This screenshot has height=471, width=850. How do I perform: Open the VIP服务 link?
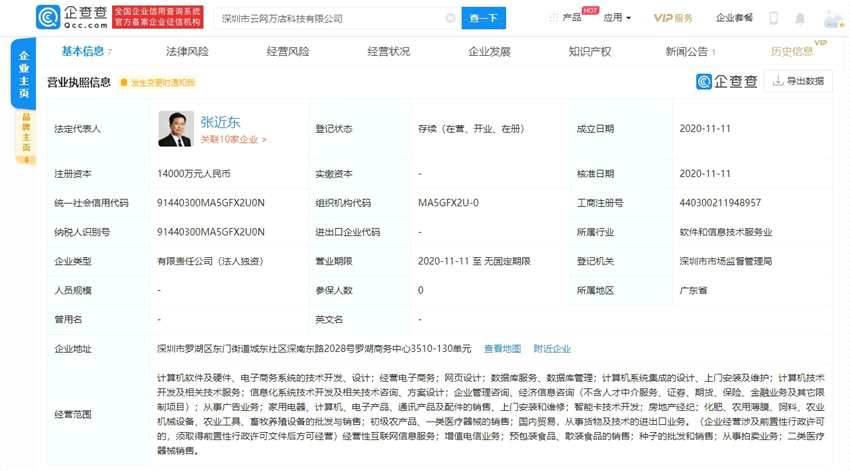(x=673, y=18)
